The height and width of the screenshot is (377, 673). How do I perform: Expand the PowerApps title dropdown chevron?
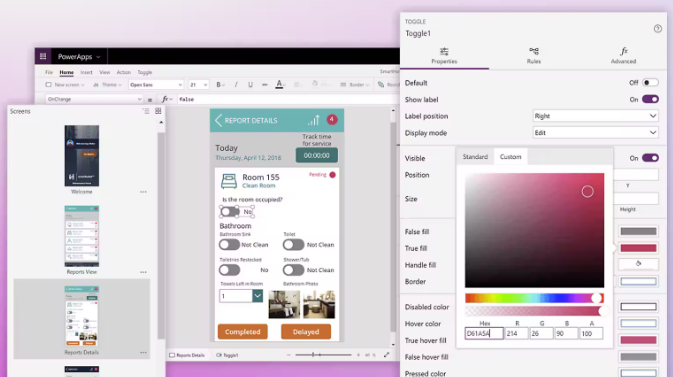tap(98, 57)
